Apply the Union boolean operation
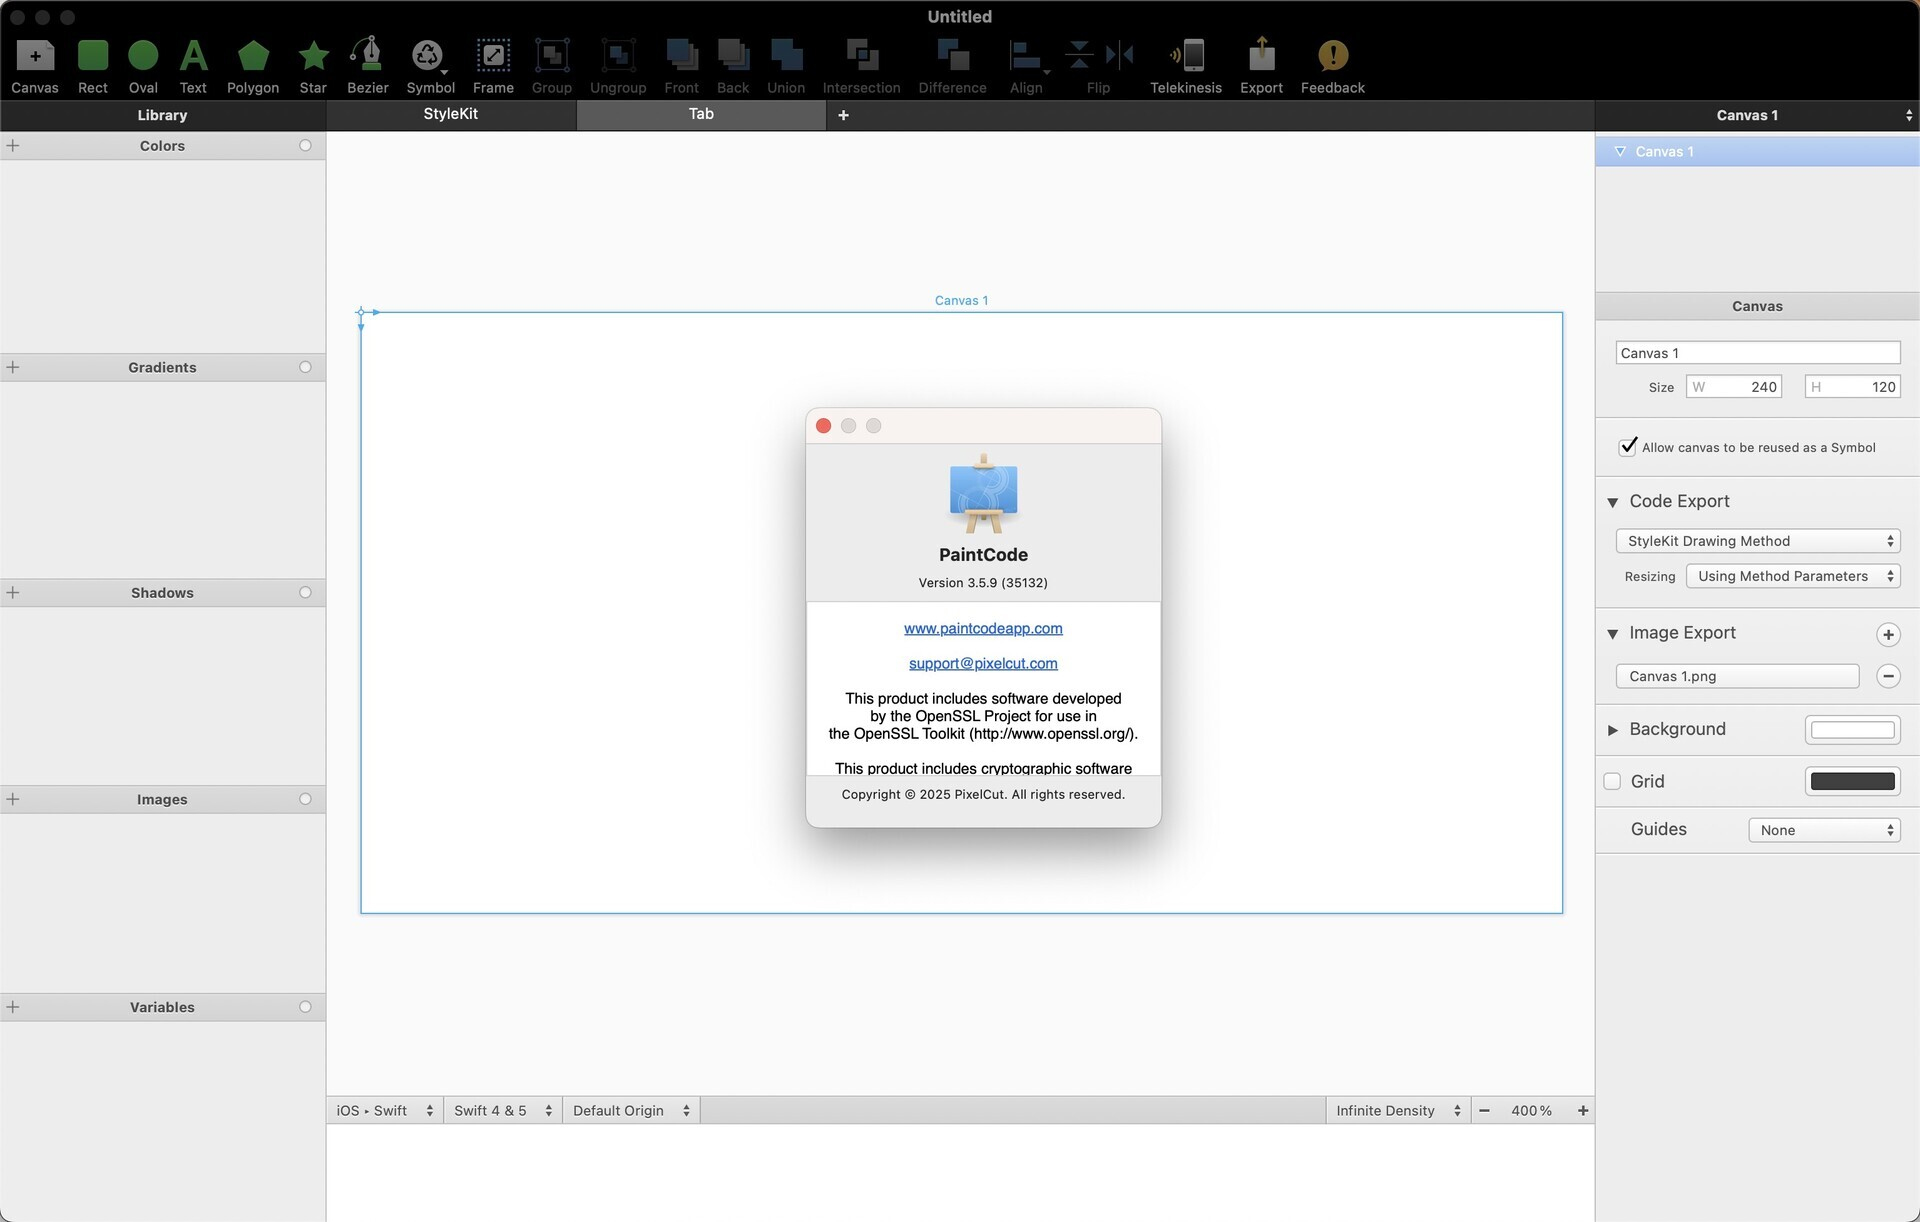 pos(786,63)
